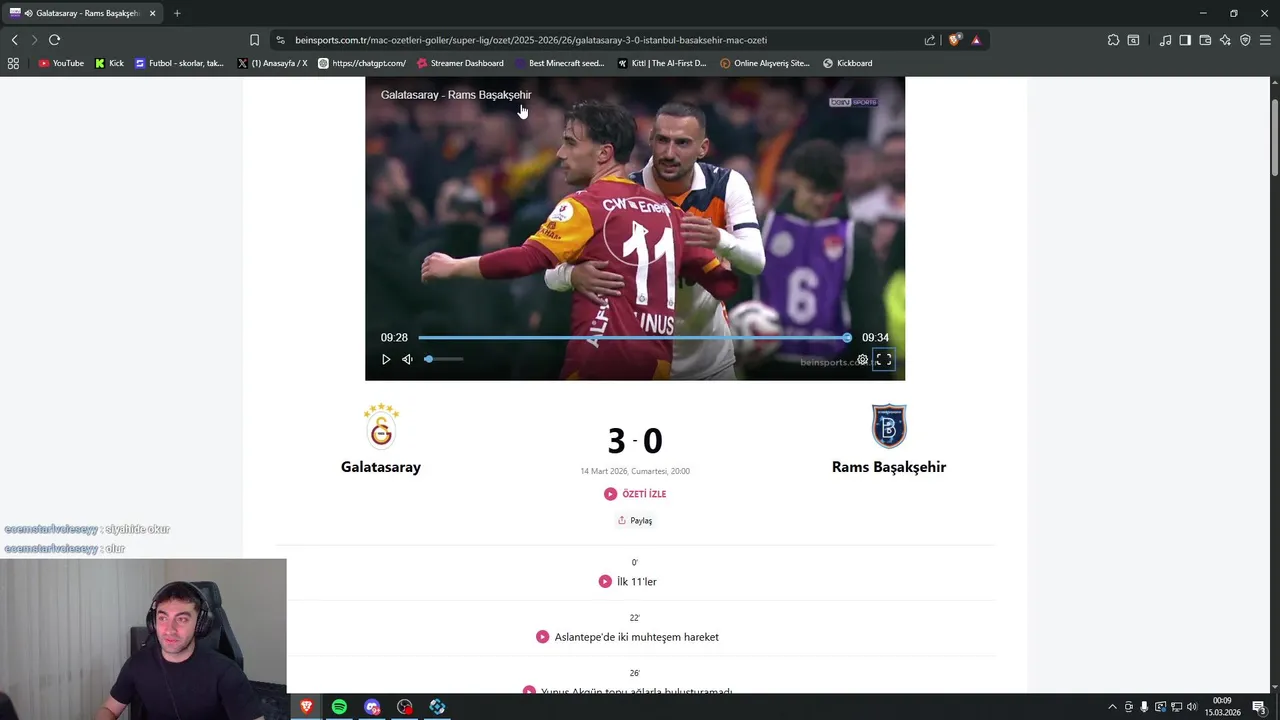This screenshot has width=1280, height=720.
Task: Open the Best Minecraft seed bookmark
Action: pos(559,63)
